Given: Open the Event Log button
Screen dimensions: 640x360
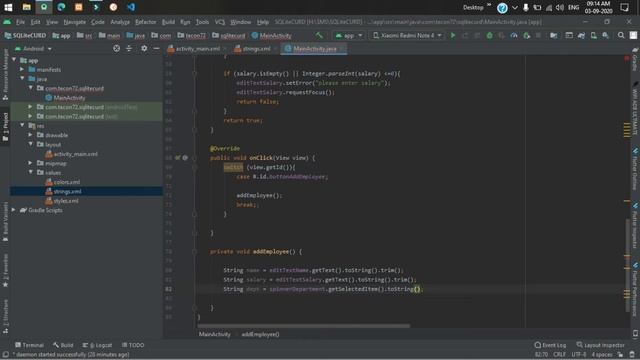Looking at the screenshot, I should click(550, 345).
